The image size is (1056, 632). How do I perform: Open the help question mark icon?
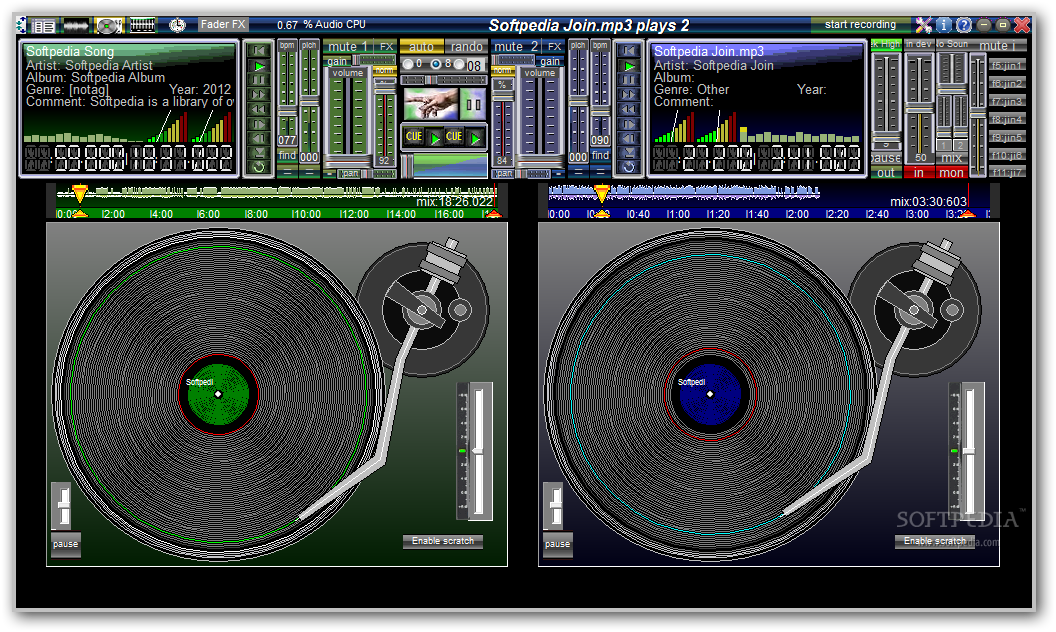(964, 25)
